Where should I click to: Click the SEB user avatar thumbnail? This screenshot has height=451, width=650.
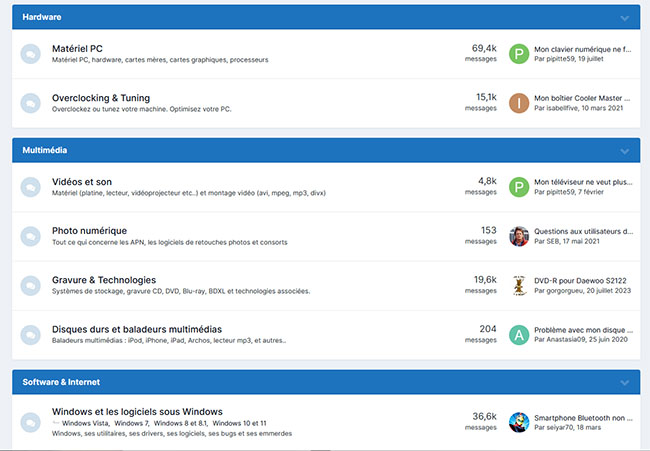(518, 236)
